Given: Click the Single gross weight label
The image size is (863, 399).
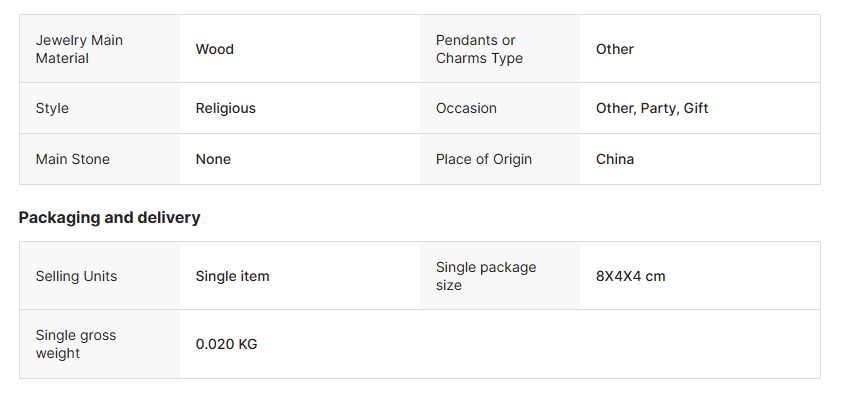Looking at the screenshot, I should coord(76,344).
